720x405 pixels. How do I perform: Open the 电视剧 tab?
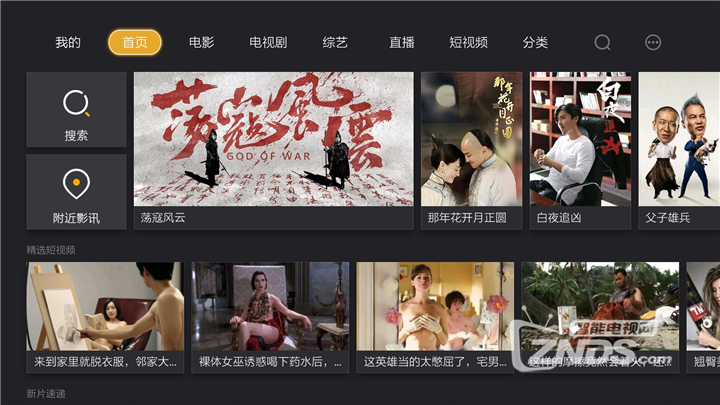click(268, 43)
